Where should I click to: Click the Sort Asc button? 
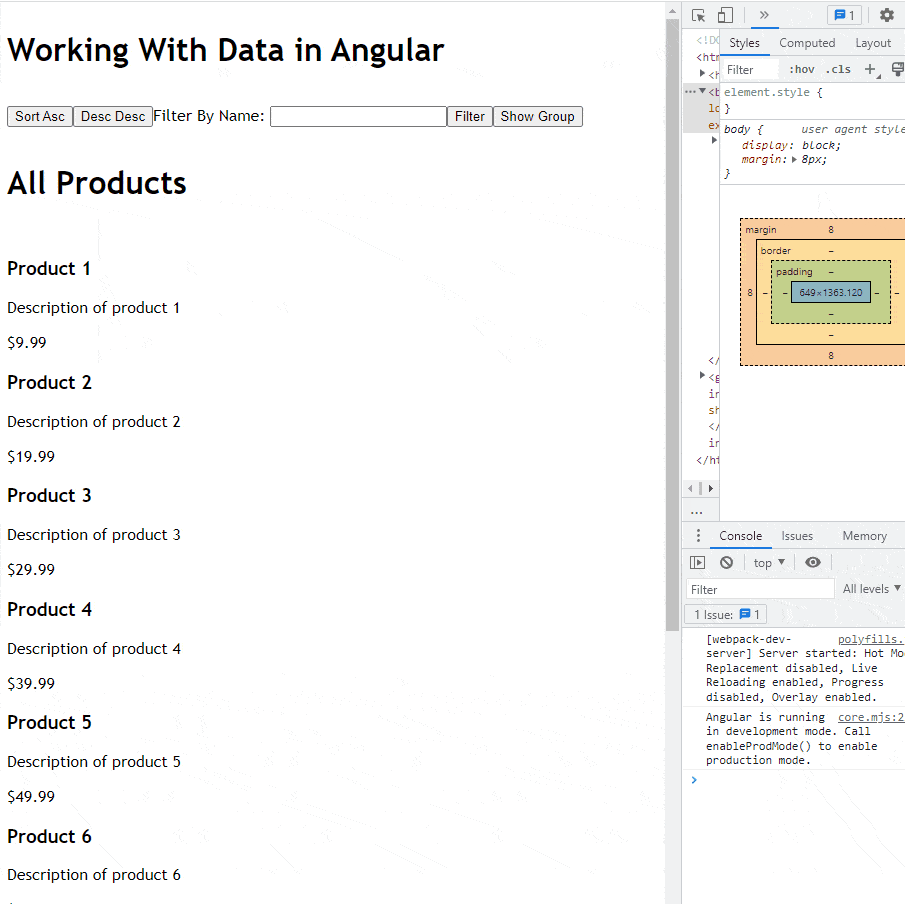point(40,116)
